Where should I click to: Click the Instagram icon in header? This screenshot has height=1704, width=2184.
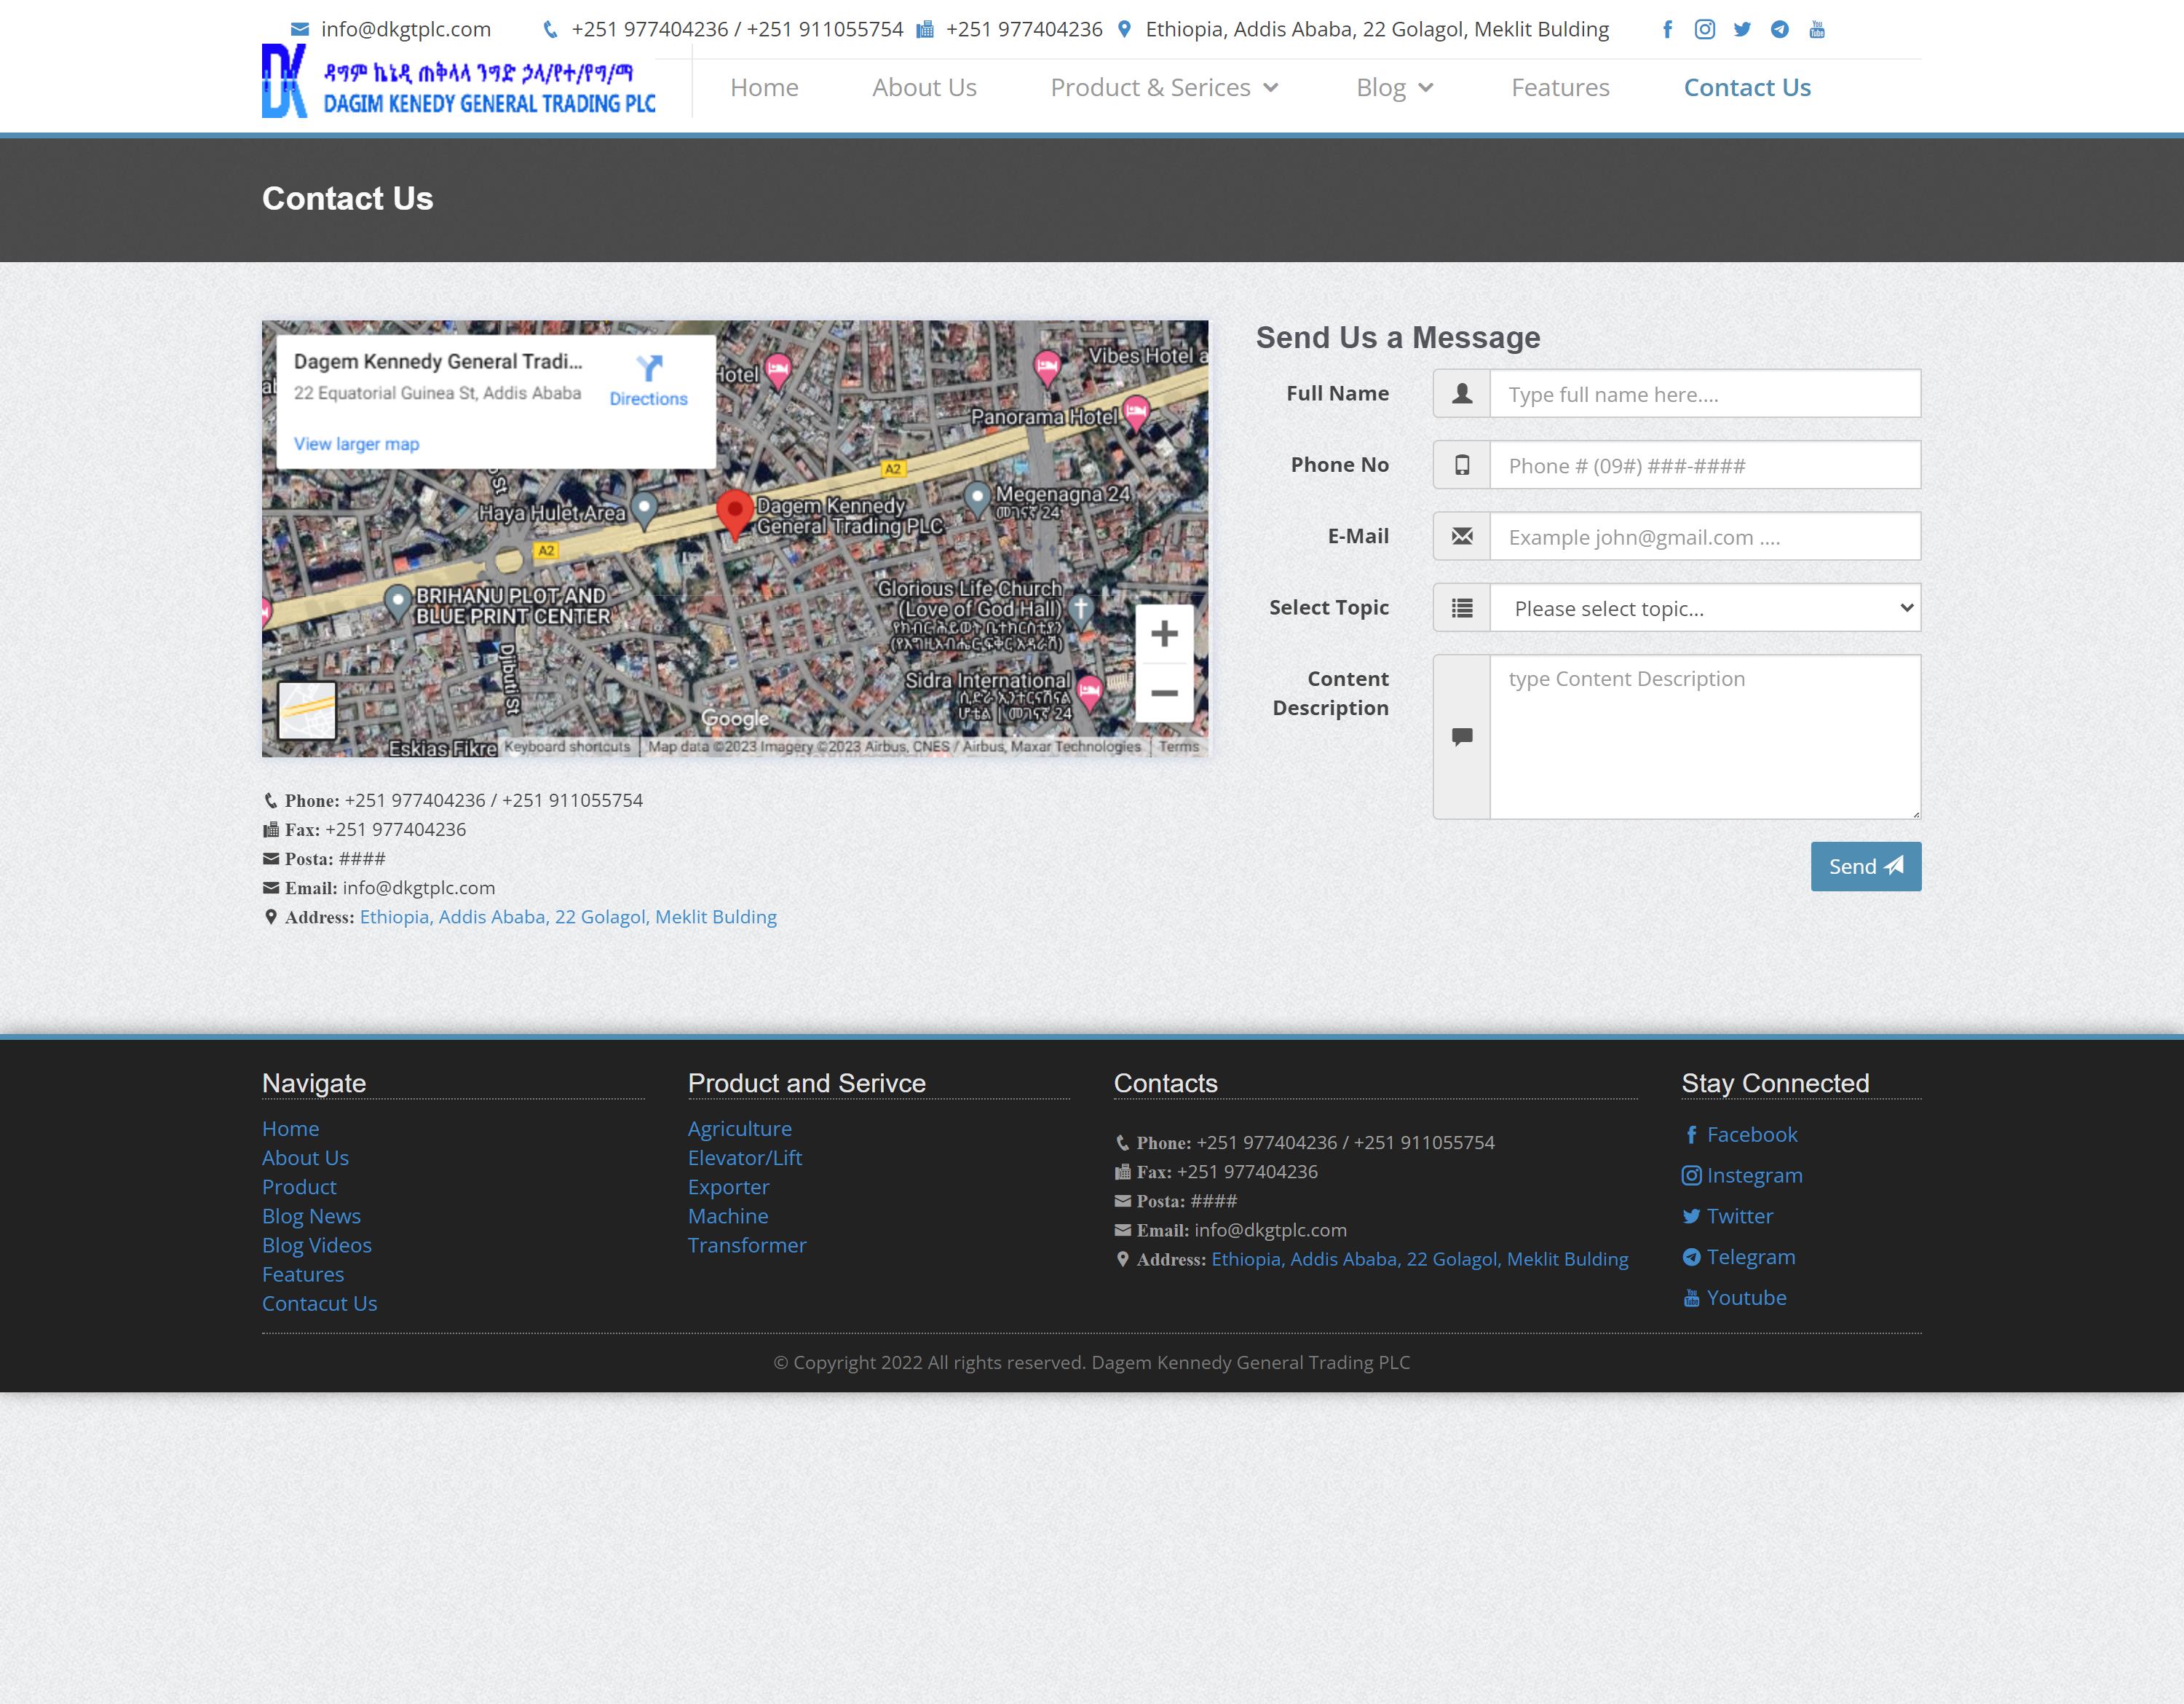tap(1704, 29)
